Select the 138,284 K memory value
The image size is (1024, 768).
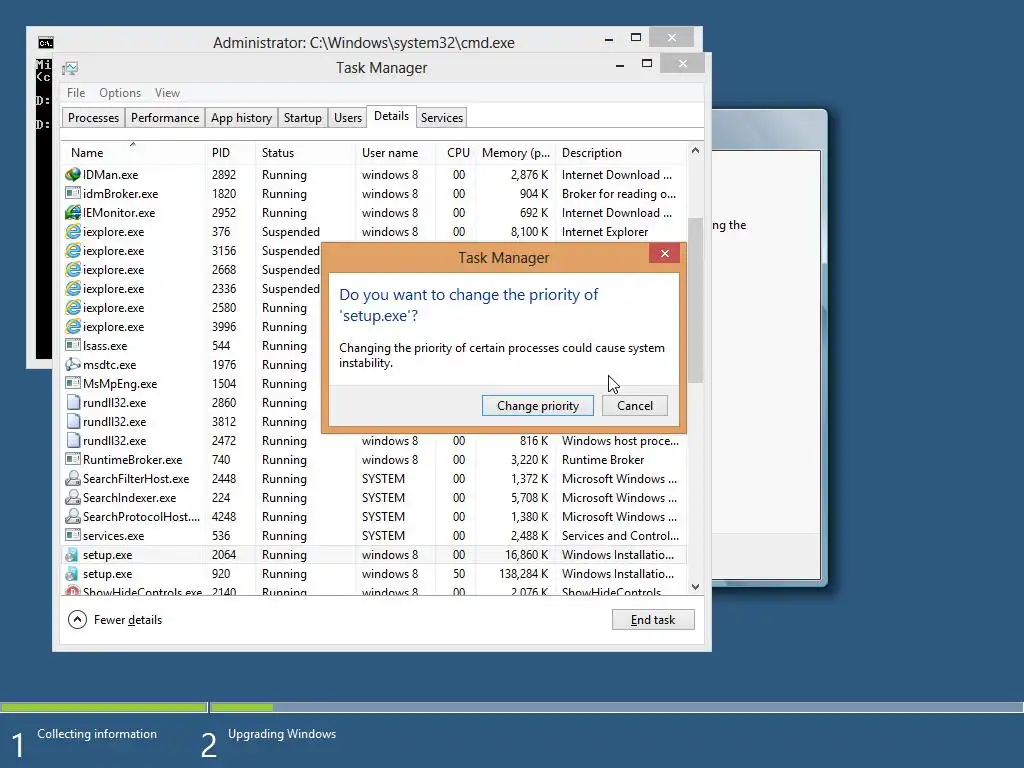[x=523, y=573]
